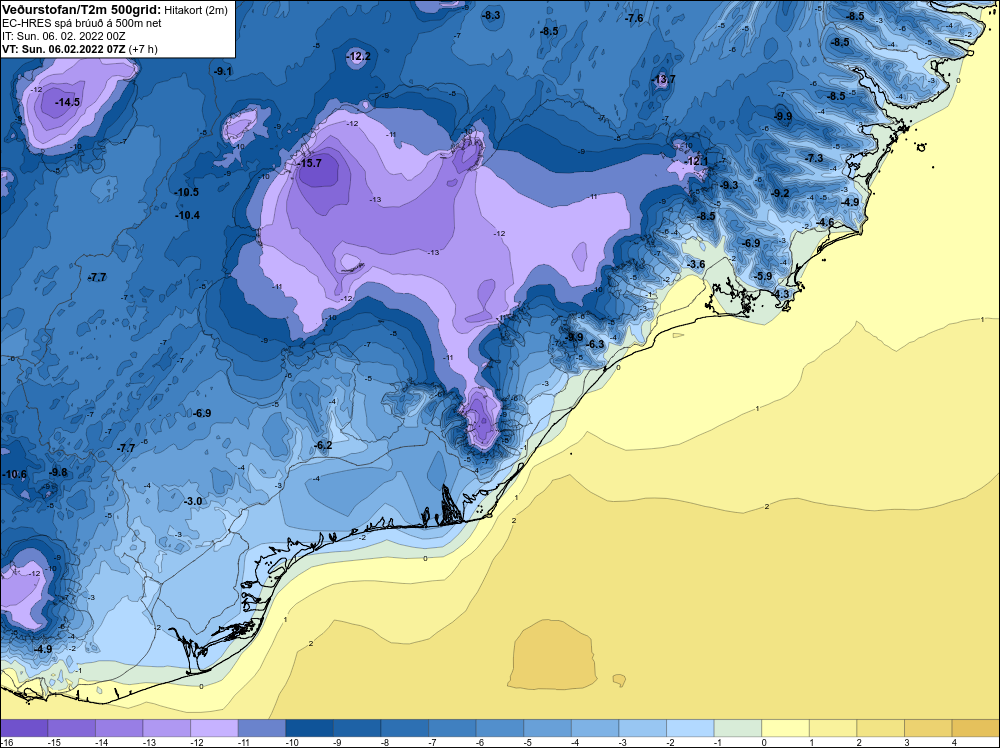Click the -7.3 temperature label

(814, 158)
